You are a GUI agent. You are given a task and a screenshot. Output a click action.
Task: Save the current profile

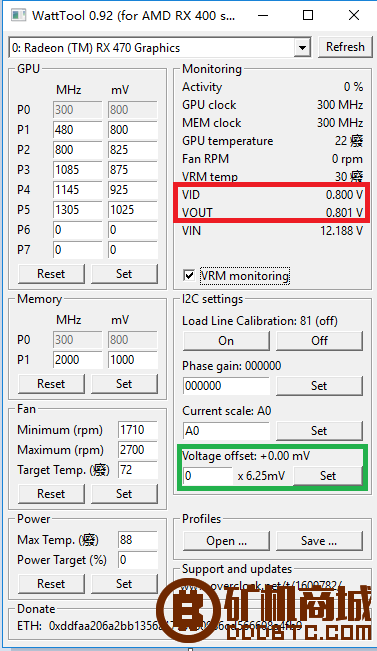319,541
